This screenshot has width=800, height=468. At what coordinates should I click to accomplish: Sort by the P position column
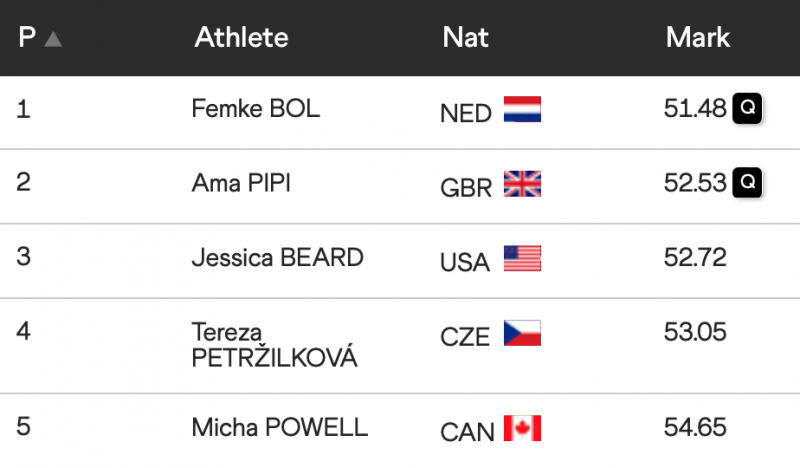click(x=27, y=38)
